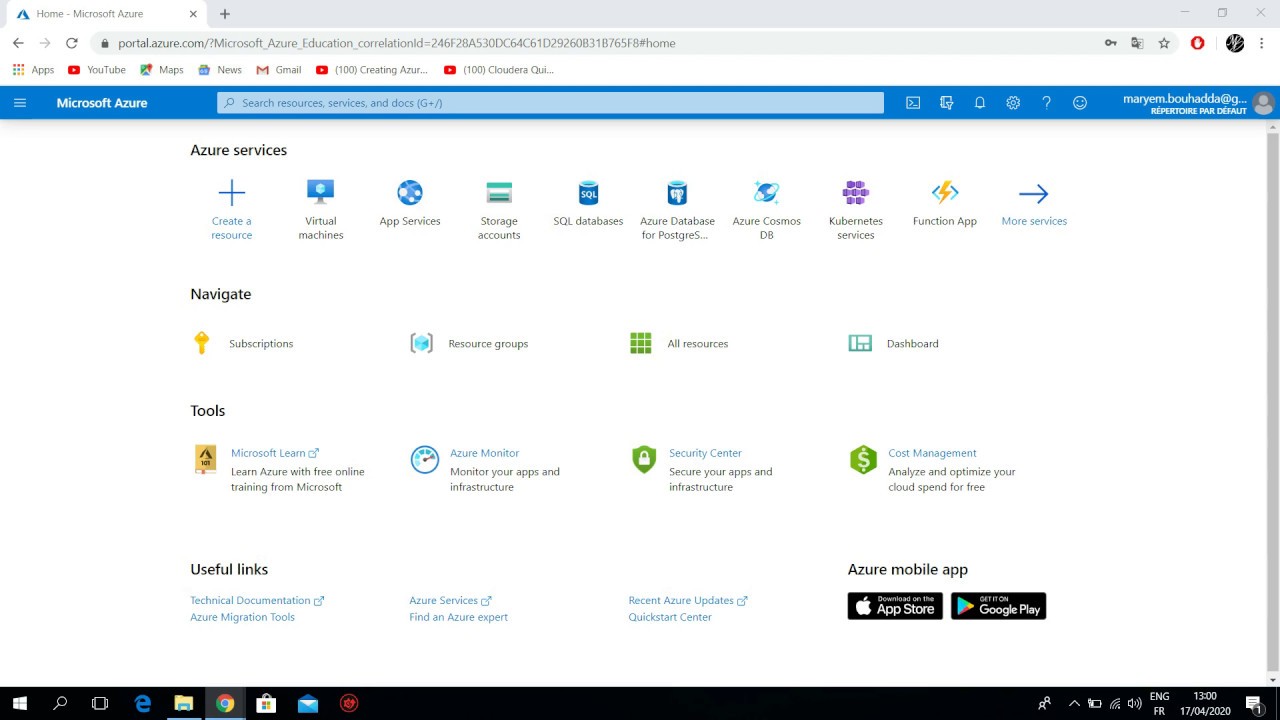Open File Explorer from taskbar

[x=184, y=703]
